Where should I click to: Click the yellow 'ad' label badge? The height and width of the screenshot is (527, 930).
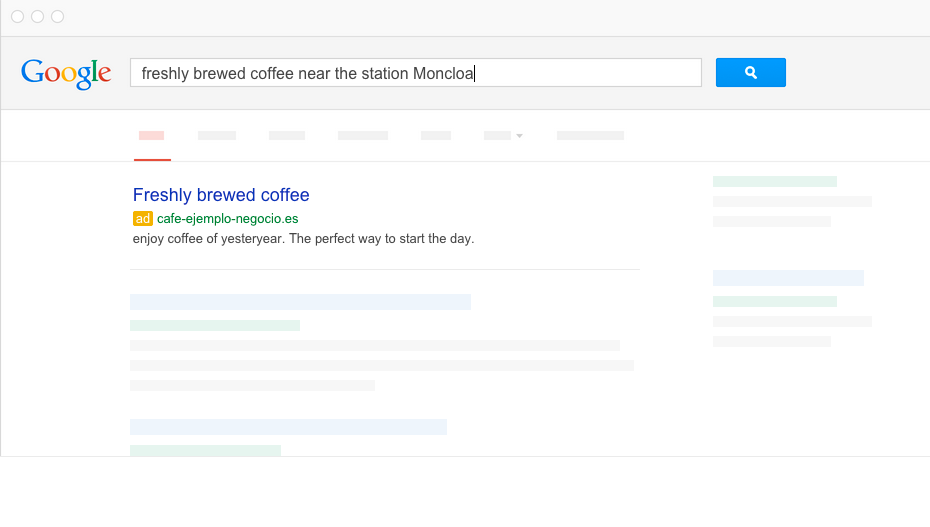click(x=142, y=219)
